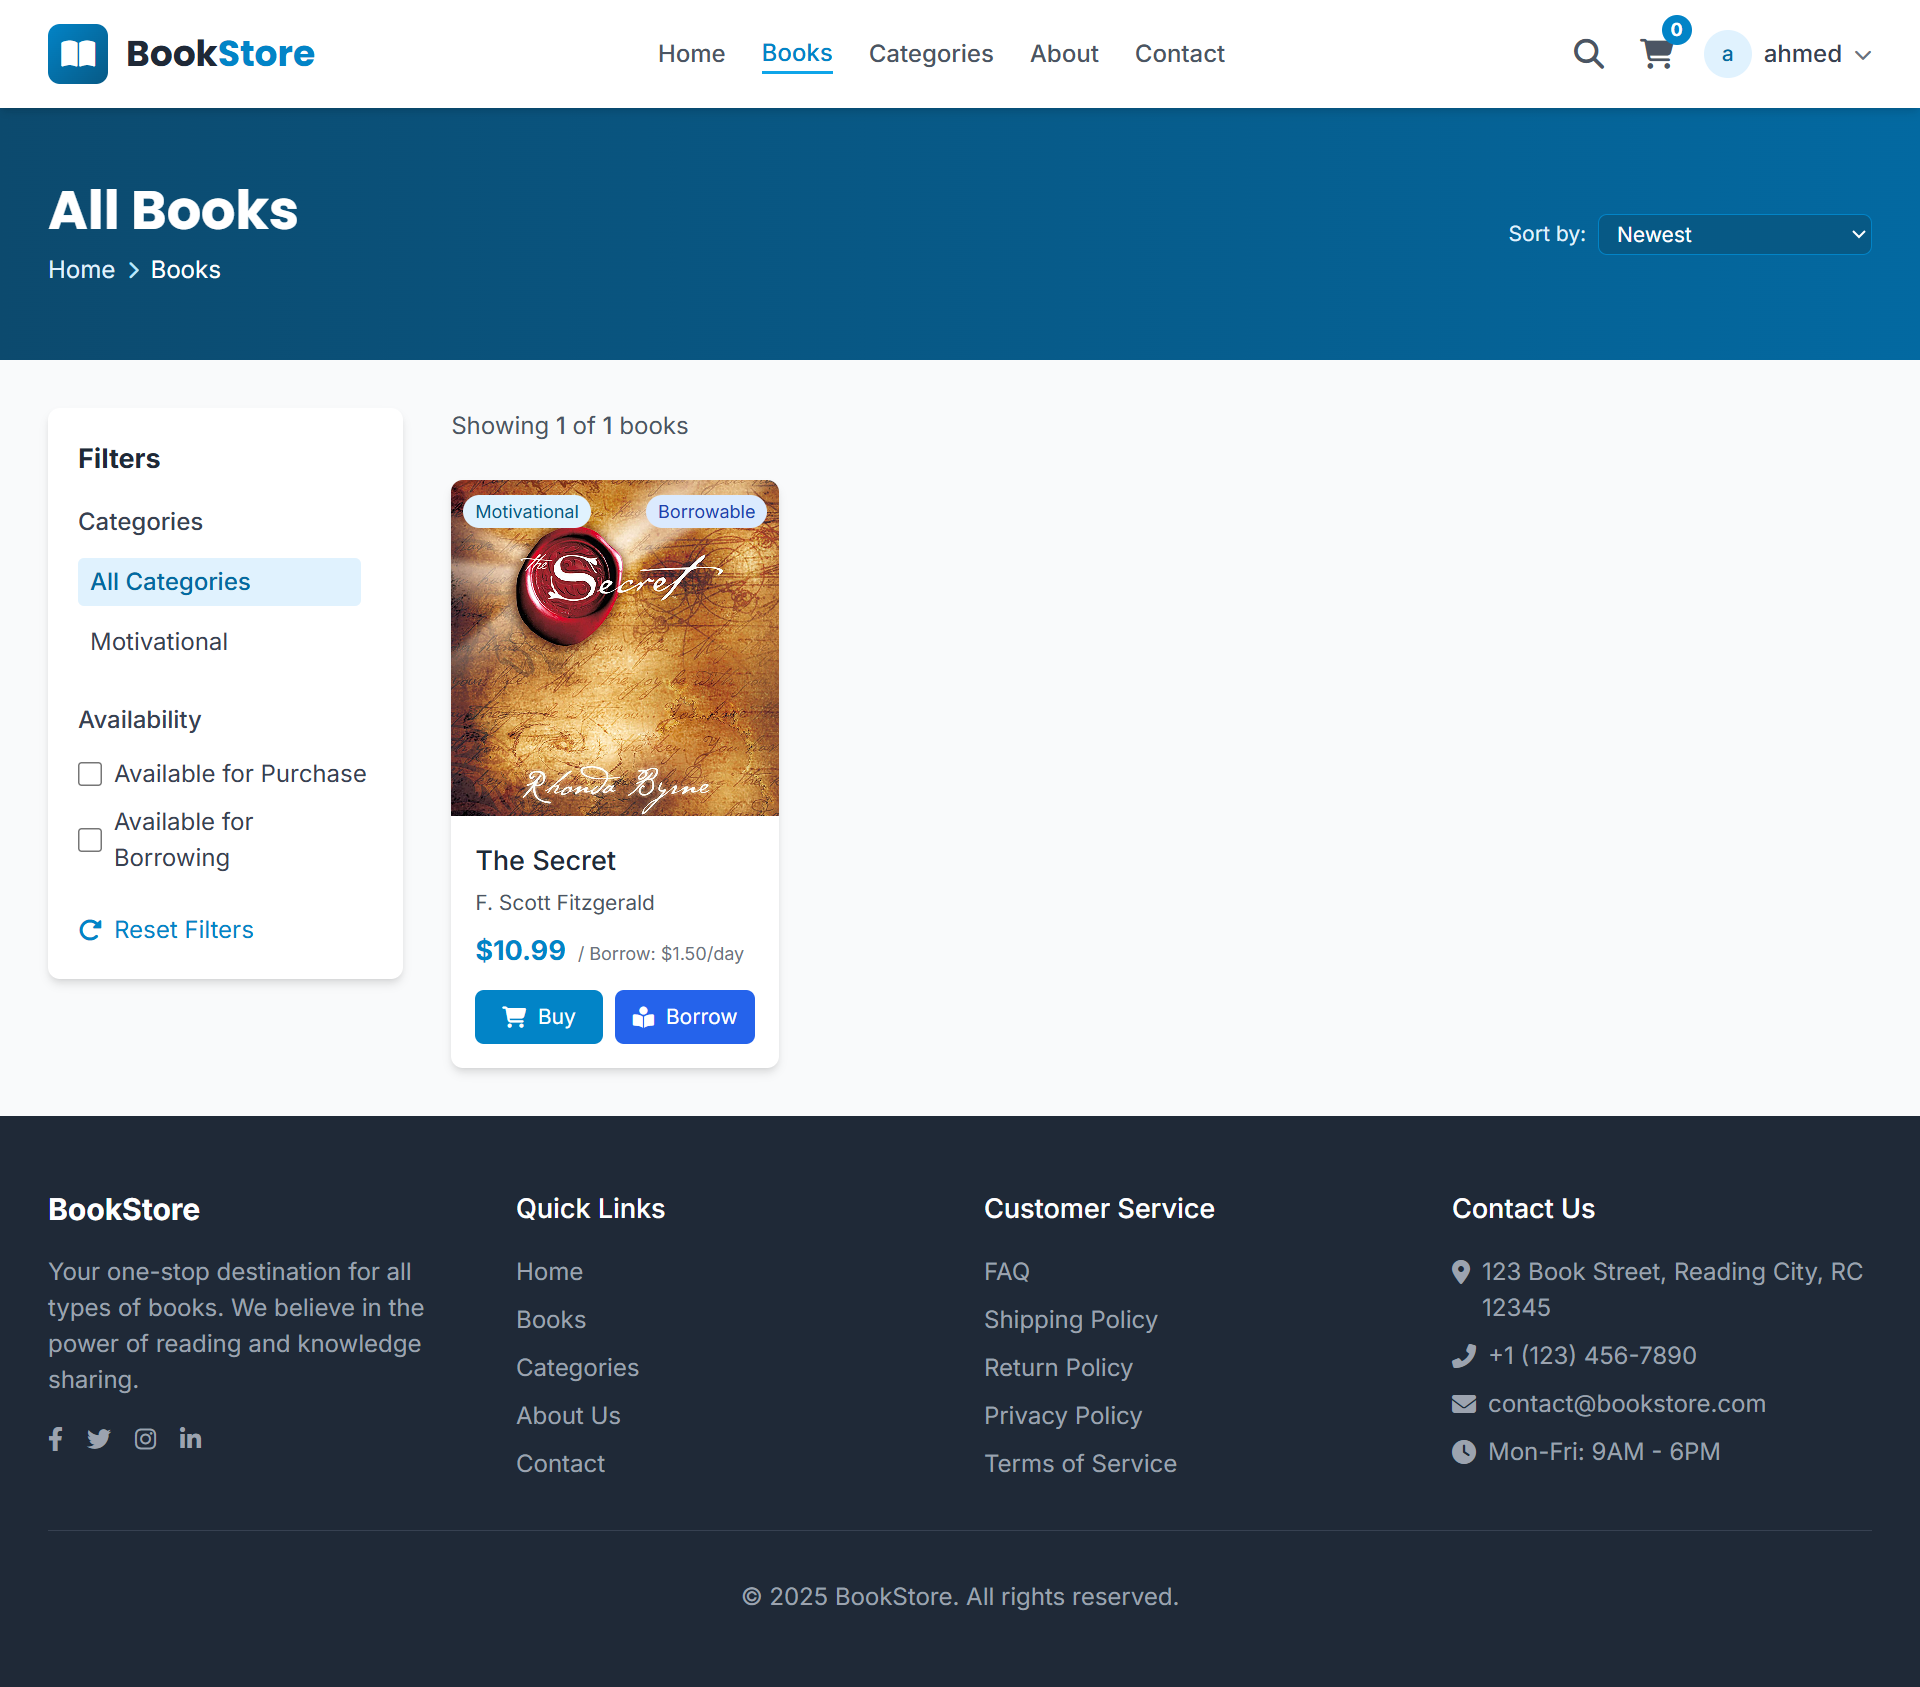Click the BookStore book logo icon
Screen dimensions: 1920x1687
tap(78, 54)
